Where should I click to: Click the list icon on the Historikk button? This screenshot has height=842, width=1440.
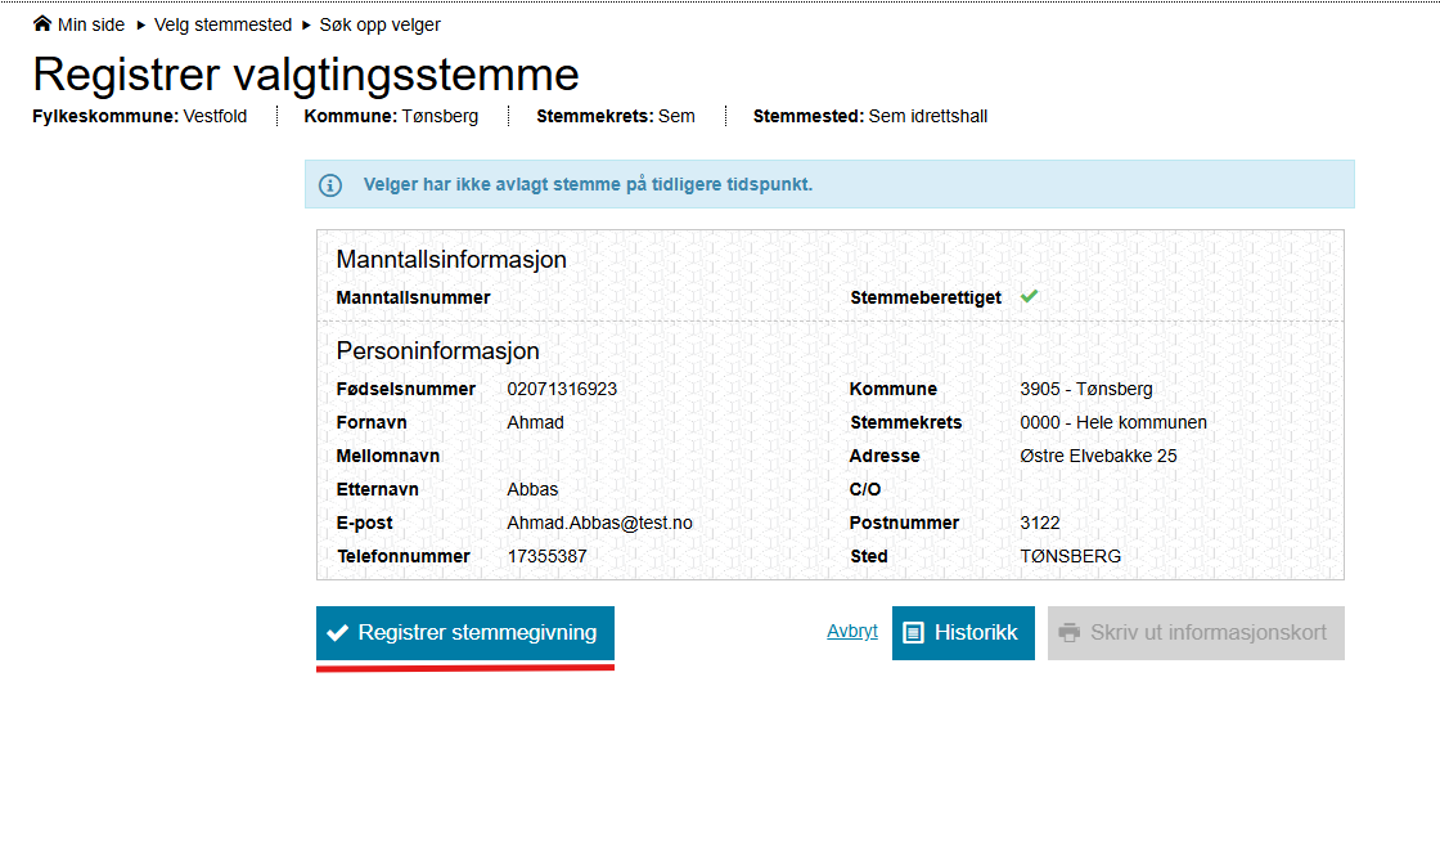coord(913,632)
